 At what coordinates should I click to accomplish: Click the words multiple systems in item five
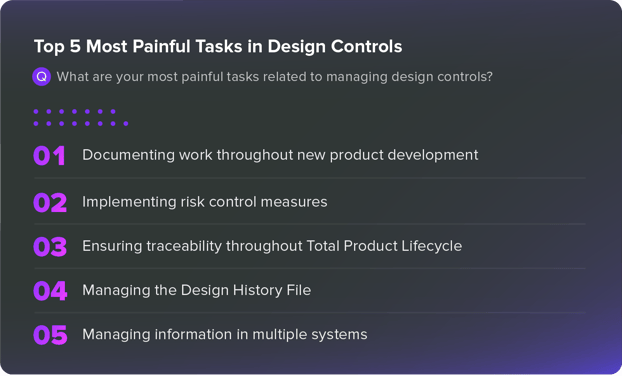pos(310,334)
